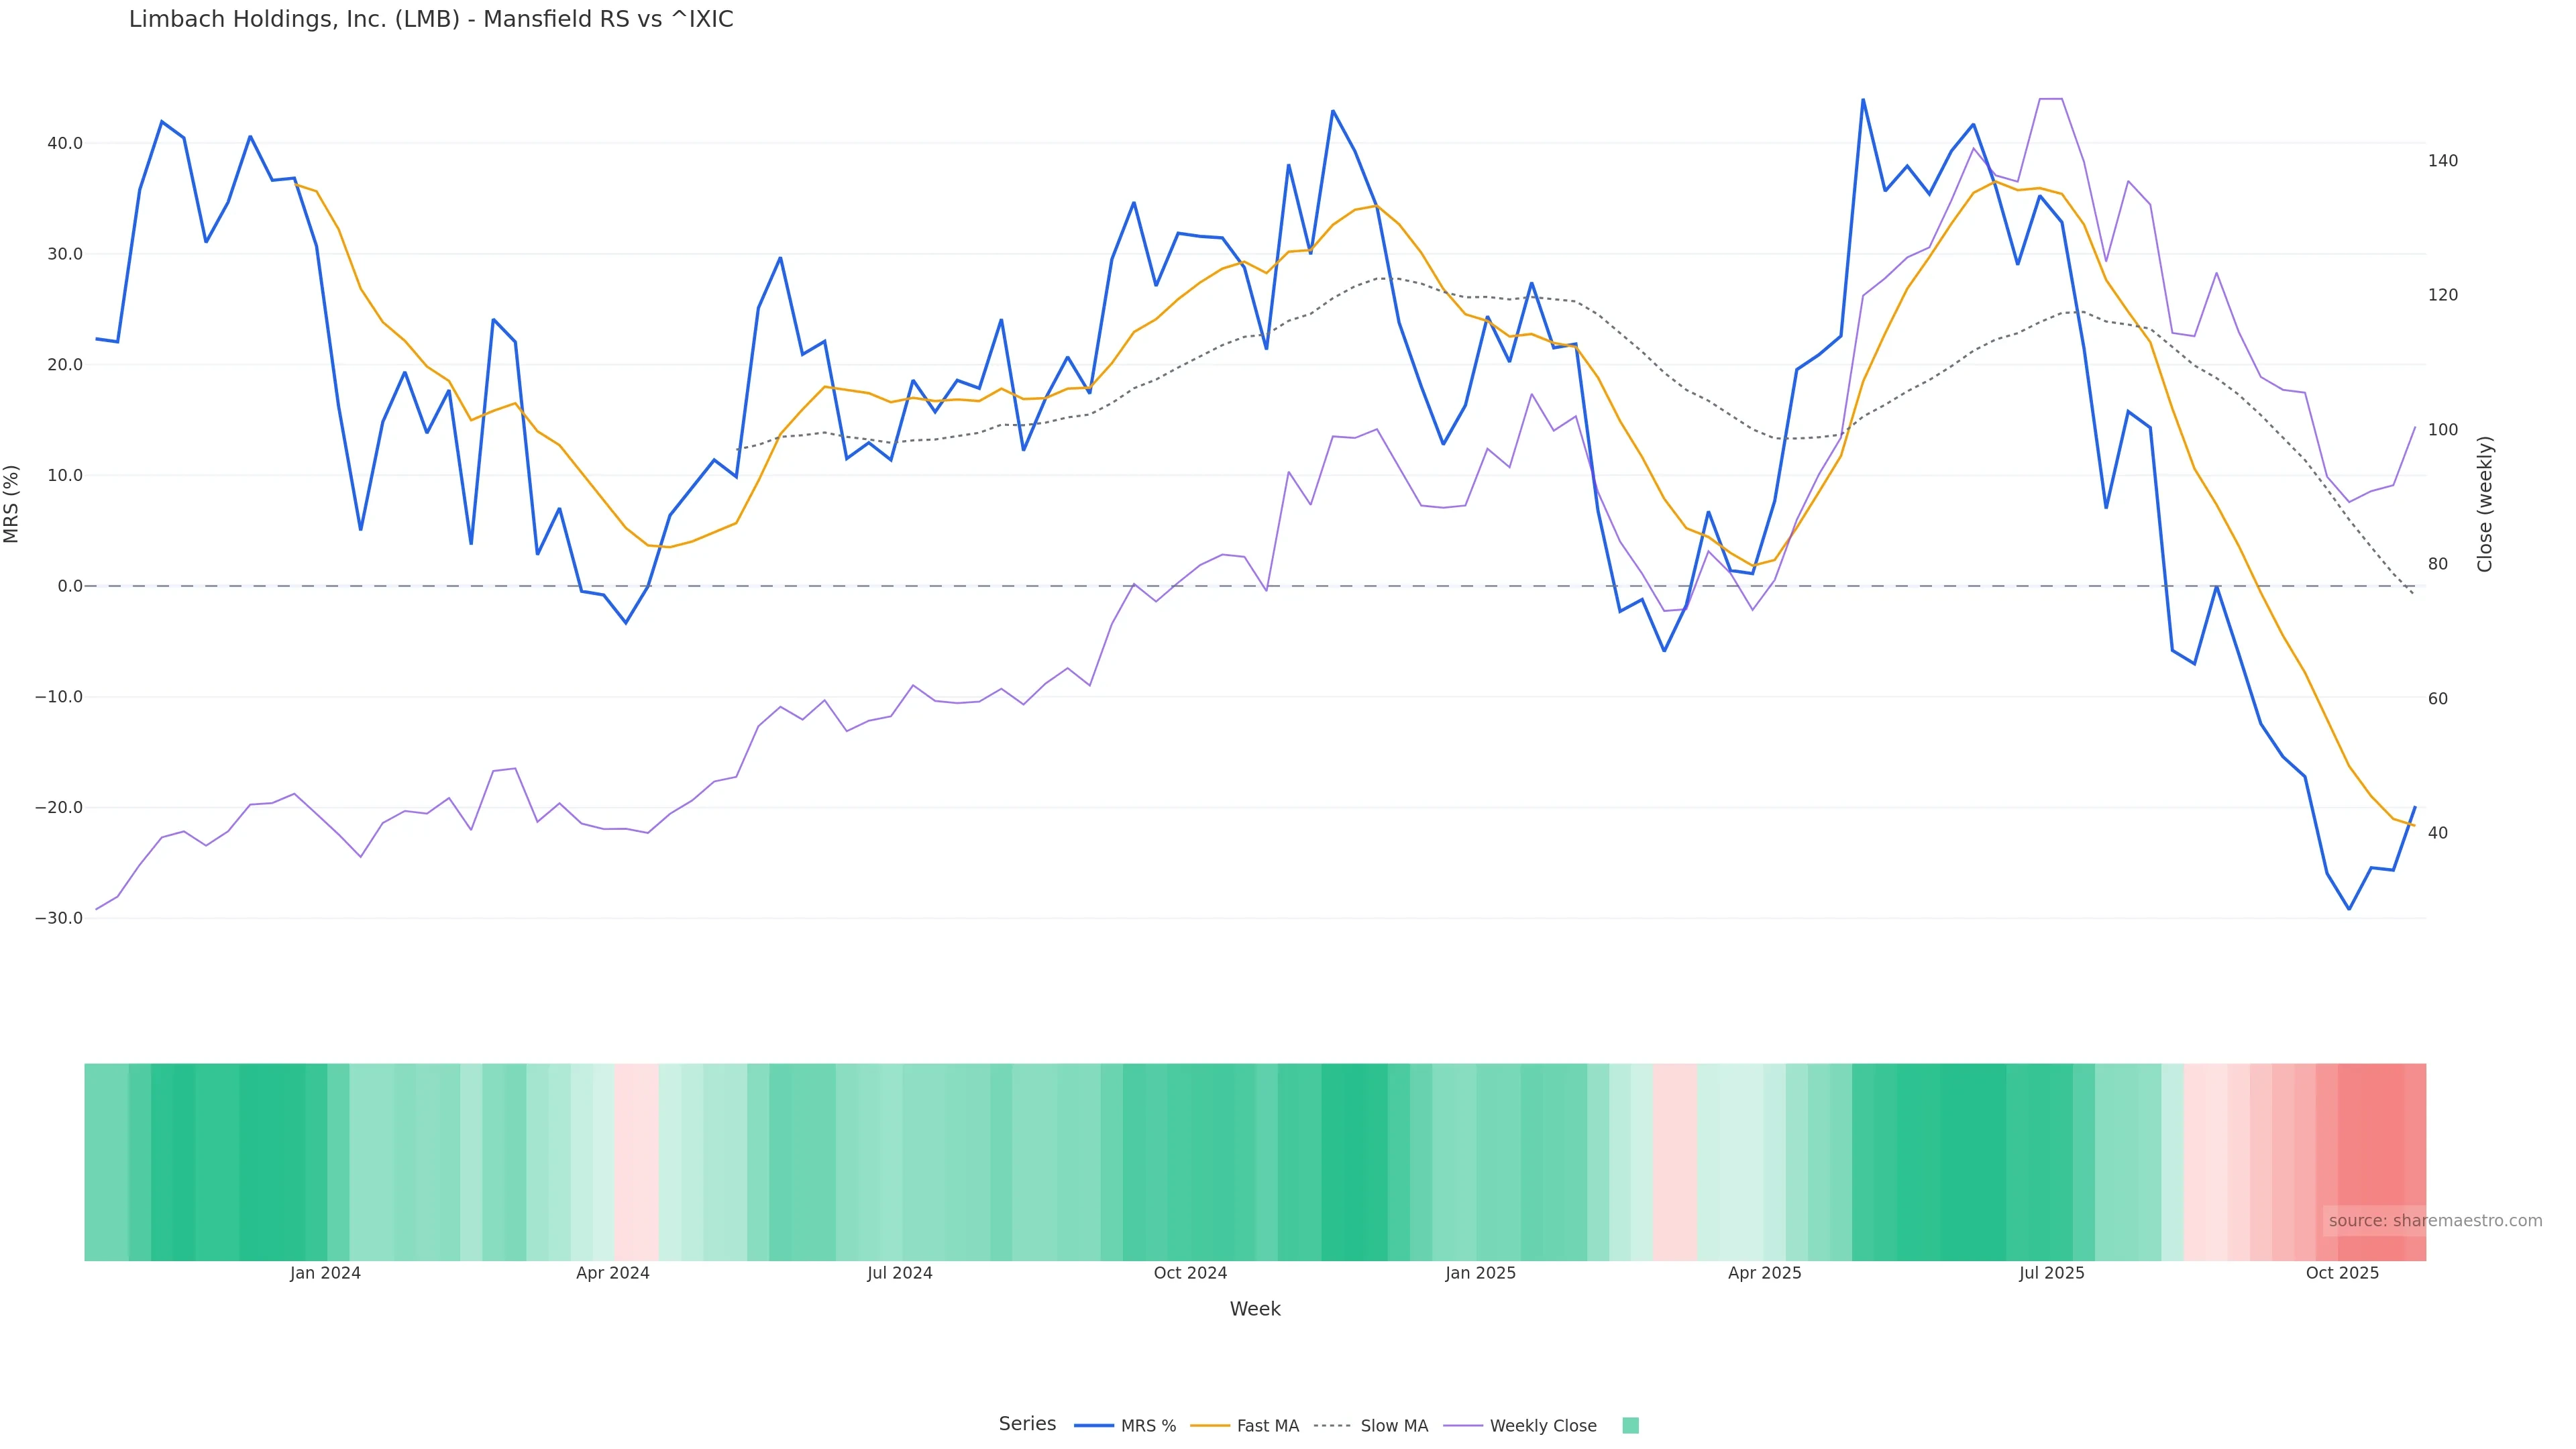This screenshot has width=2576, height=1449.
Task: Hide the Weekly Close series via its label
Action: (1543, 1426)
